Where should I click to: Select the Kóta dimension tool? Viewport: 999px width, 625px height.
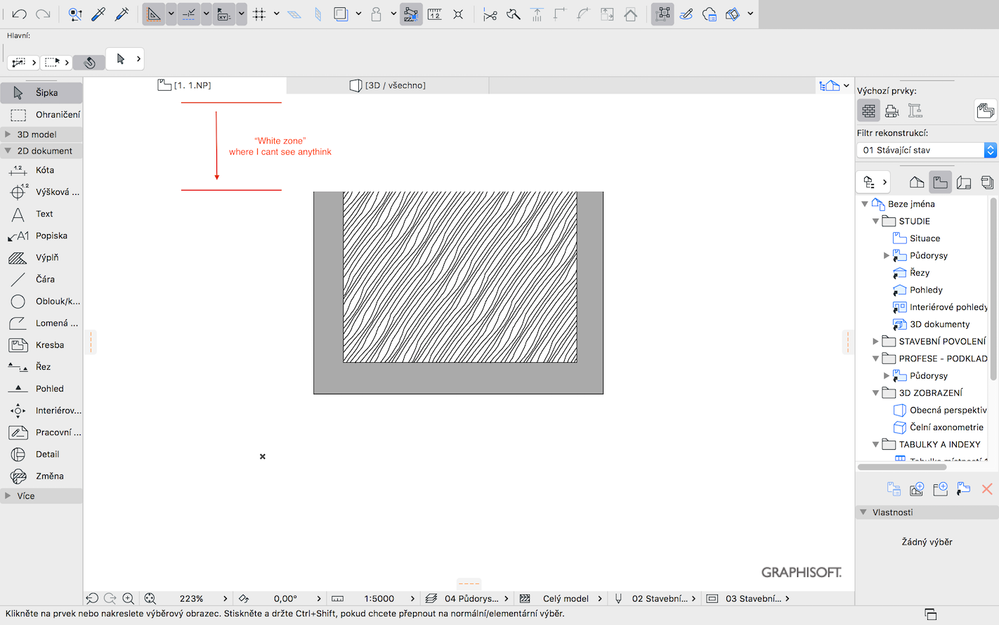[42, 170]
